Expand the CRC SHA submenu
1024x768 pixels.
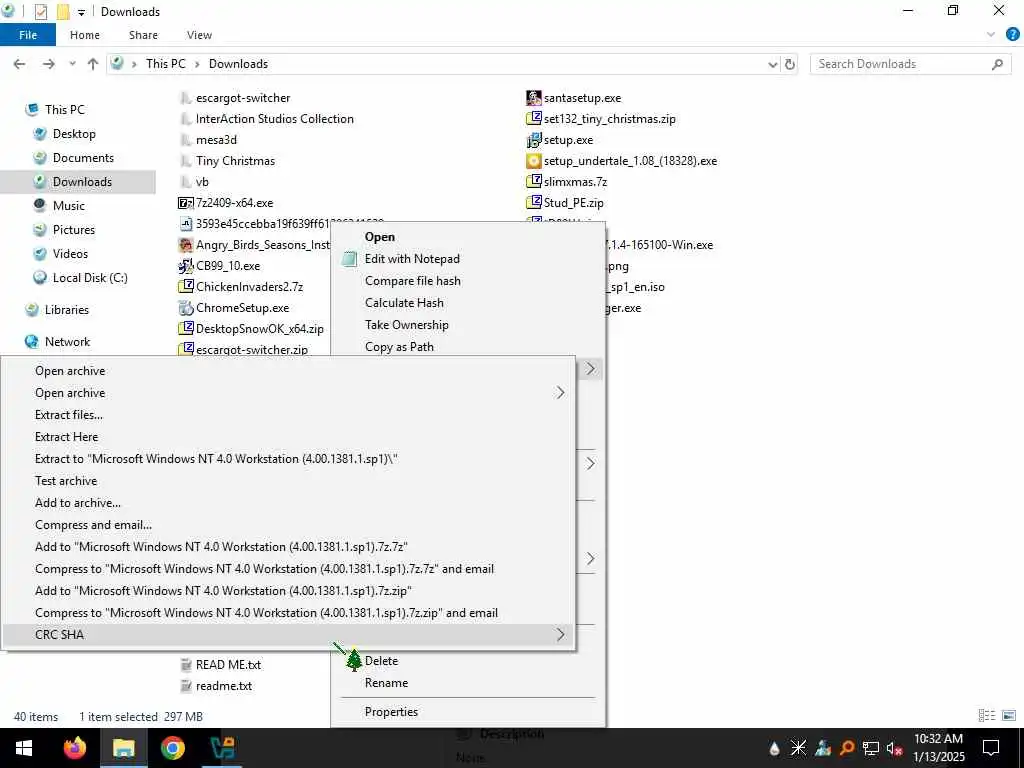(288, 635)
